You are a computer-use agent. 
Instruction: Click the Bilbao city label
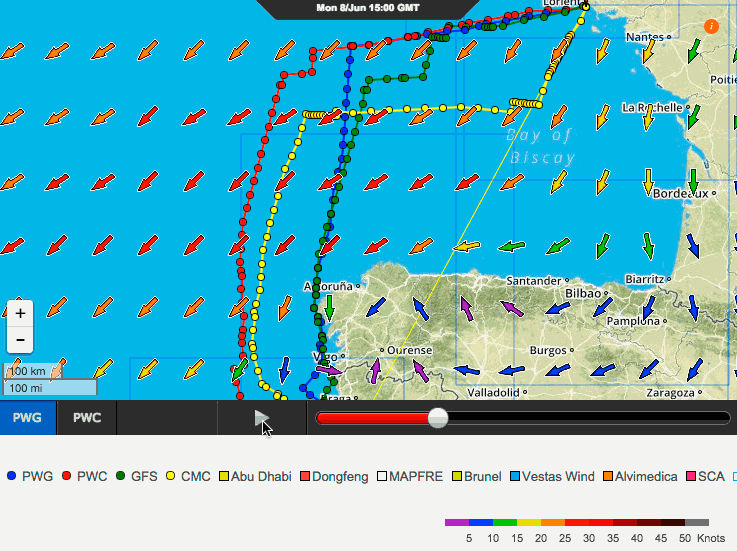click(x=583, y=293)
